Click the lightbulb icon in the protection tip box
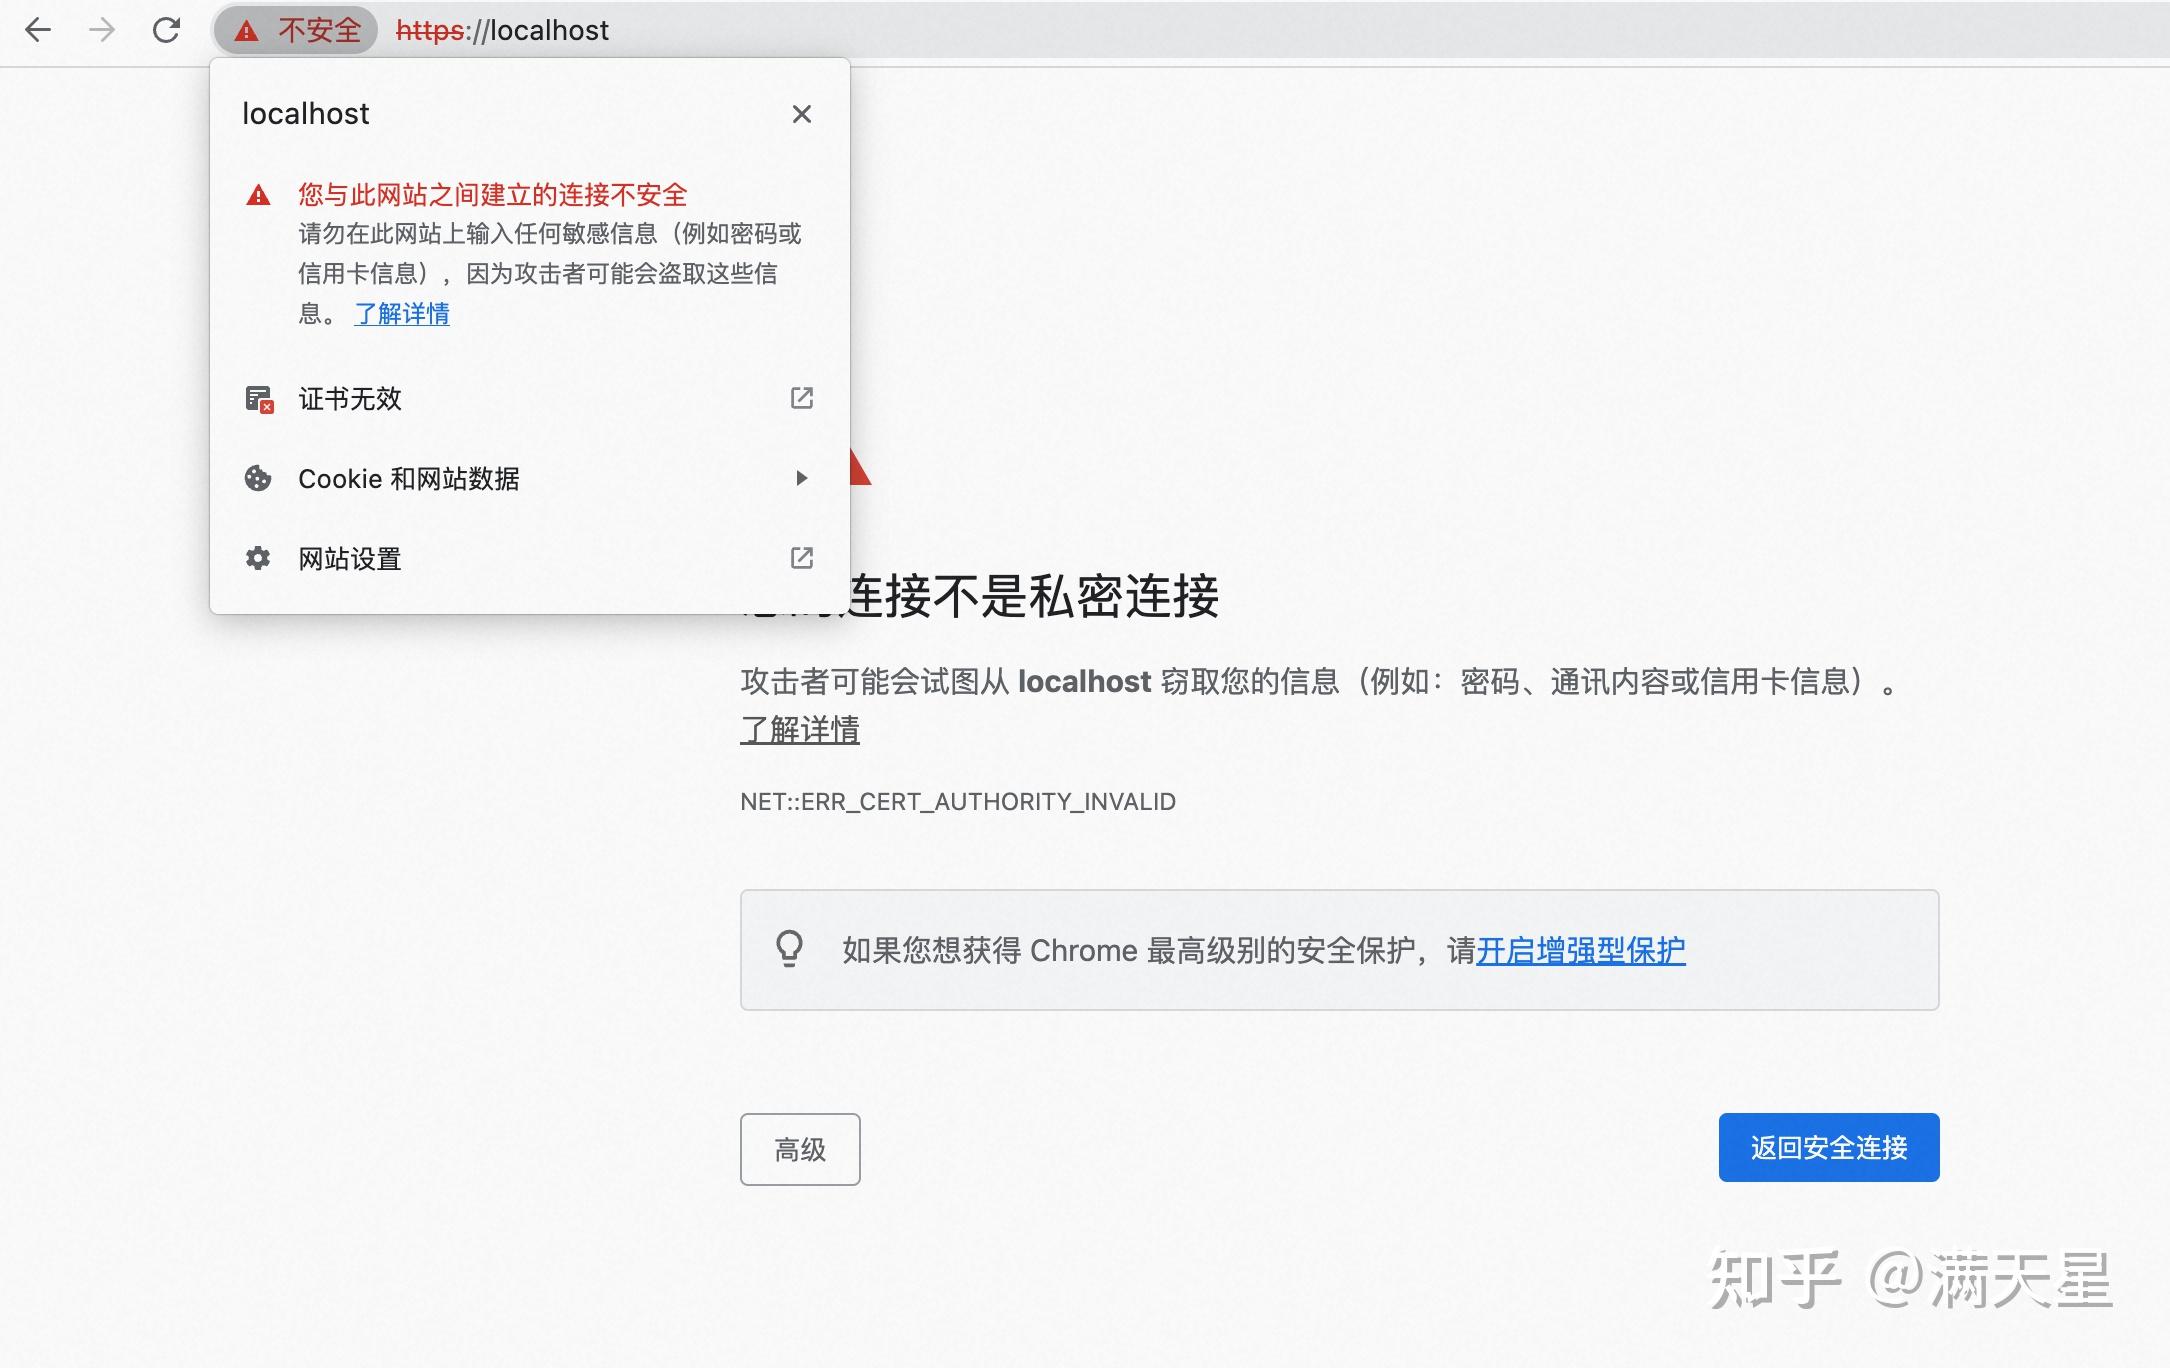Image resolution: width=2170 pixels, height=1368 pixels. tap(791, 949)
